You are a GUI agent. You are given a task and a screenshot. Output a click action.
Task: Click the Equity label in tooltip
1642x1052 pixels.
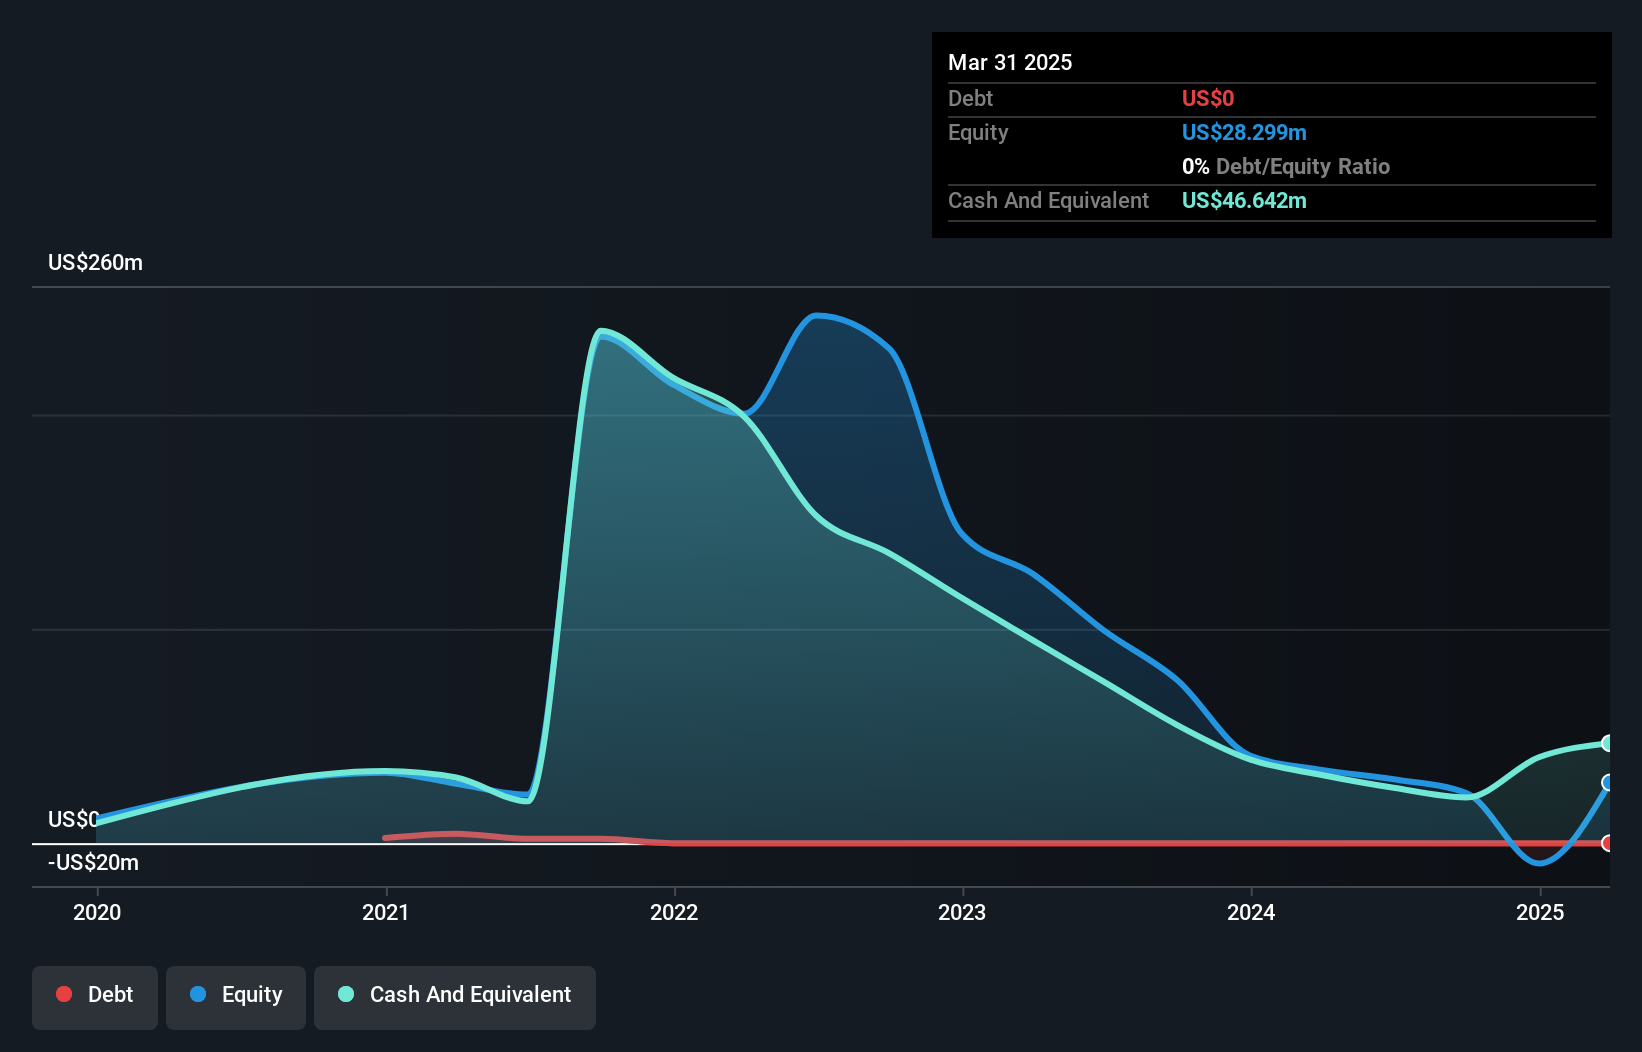point(978,132)
